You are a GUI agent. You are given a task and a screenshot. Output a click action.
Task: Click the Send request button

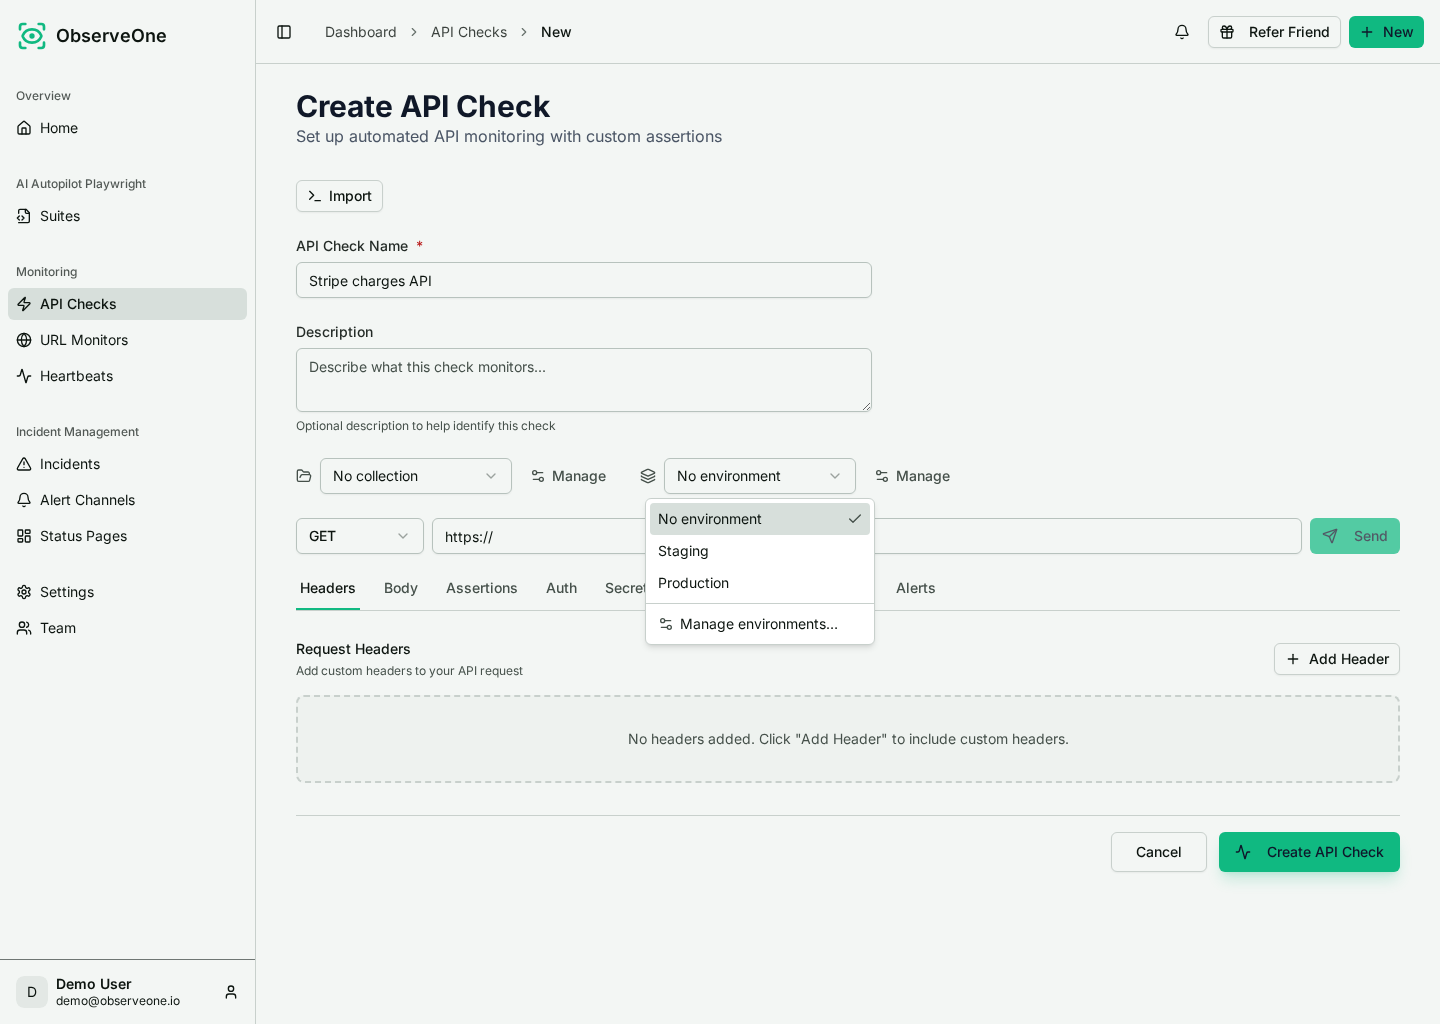click(1355, 536)
